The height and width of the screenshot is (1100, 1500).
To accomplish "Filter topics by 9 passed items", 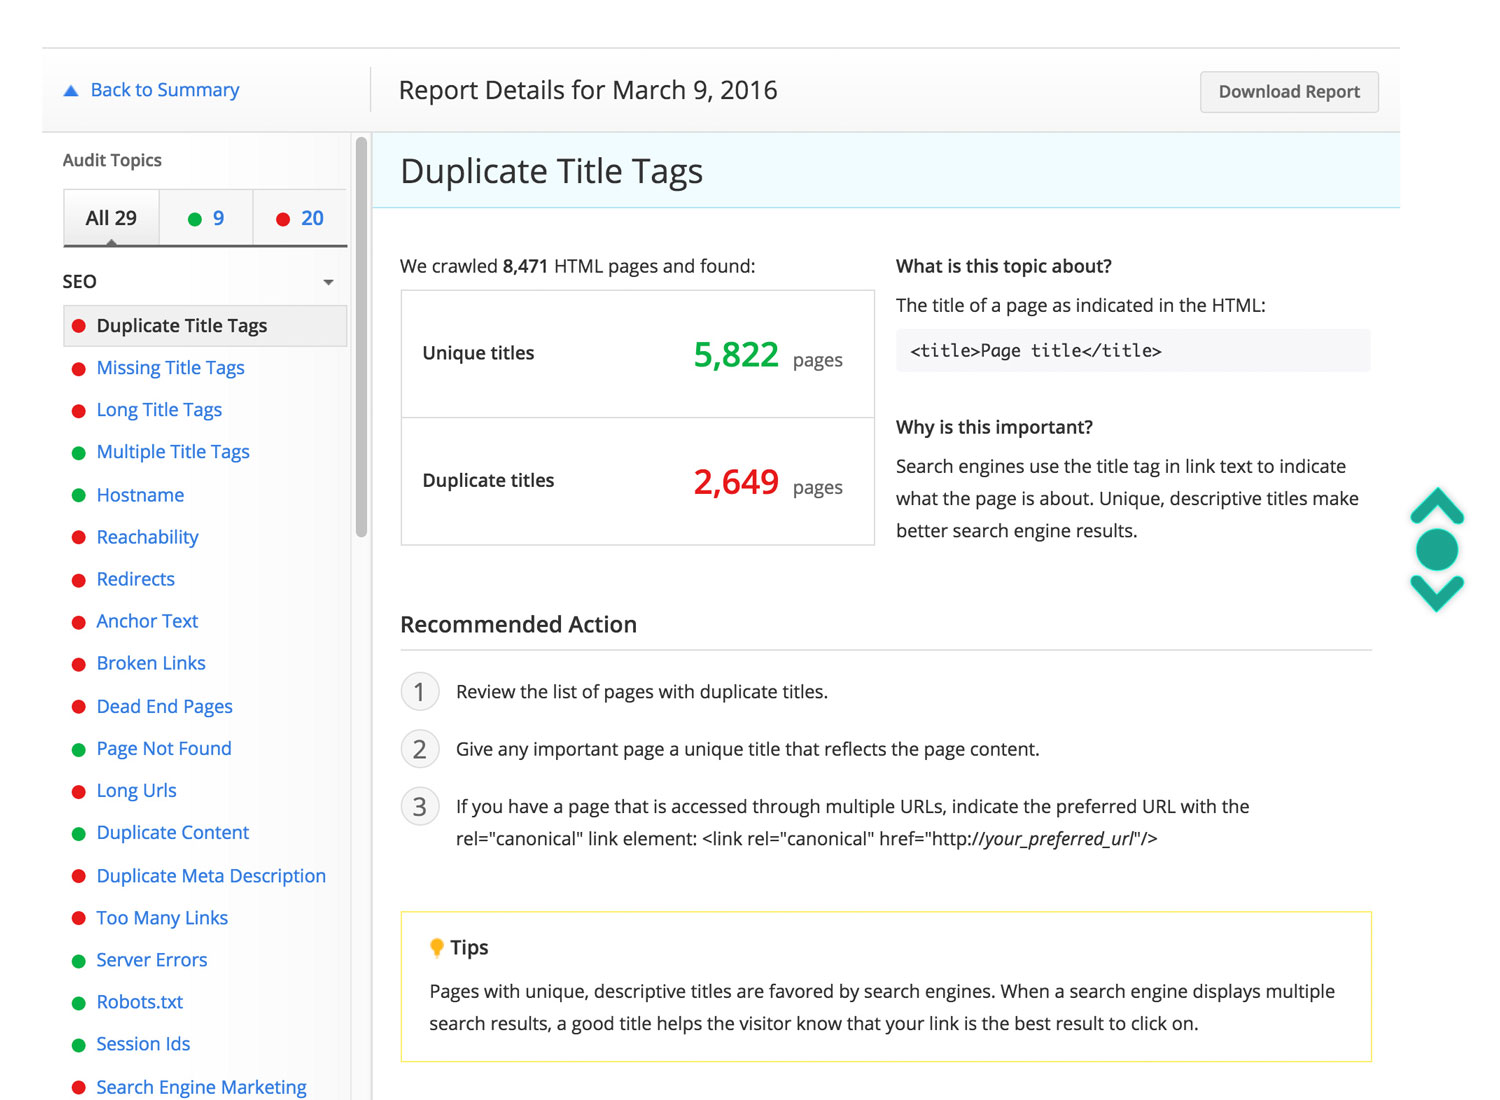I will (x=206, y=218).
